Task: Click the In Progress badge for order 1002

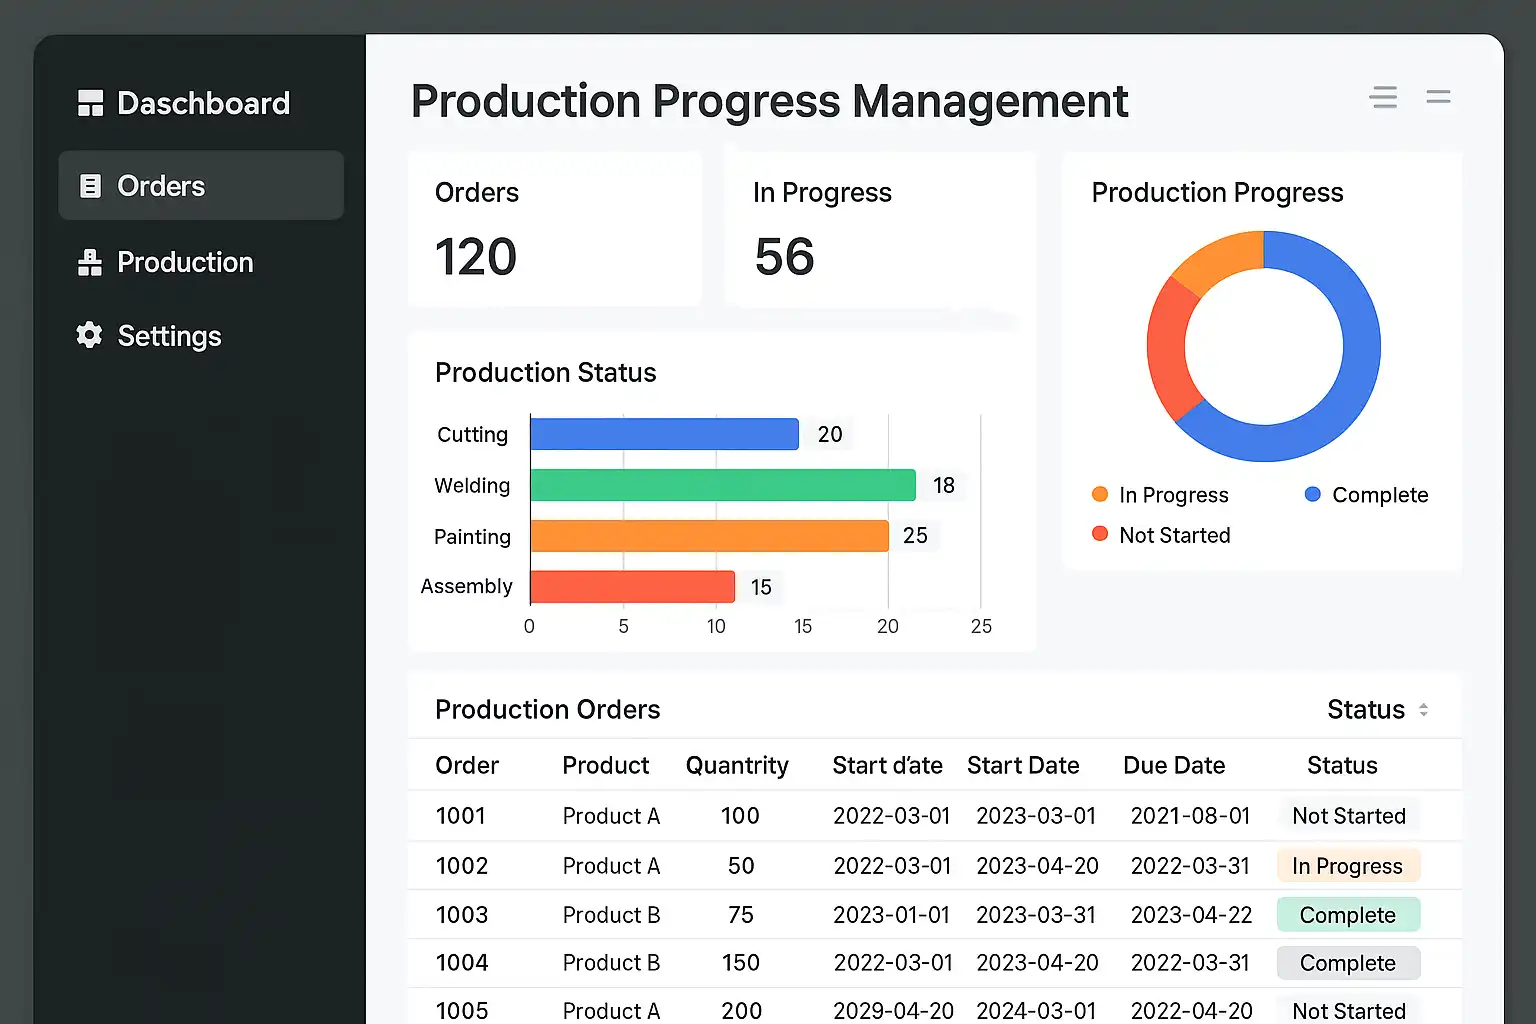Action: pos(1347,866)
